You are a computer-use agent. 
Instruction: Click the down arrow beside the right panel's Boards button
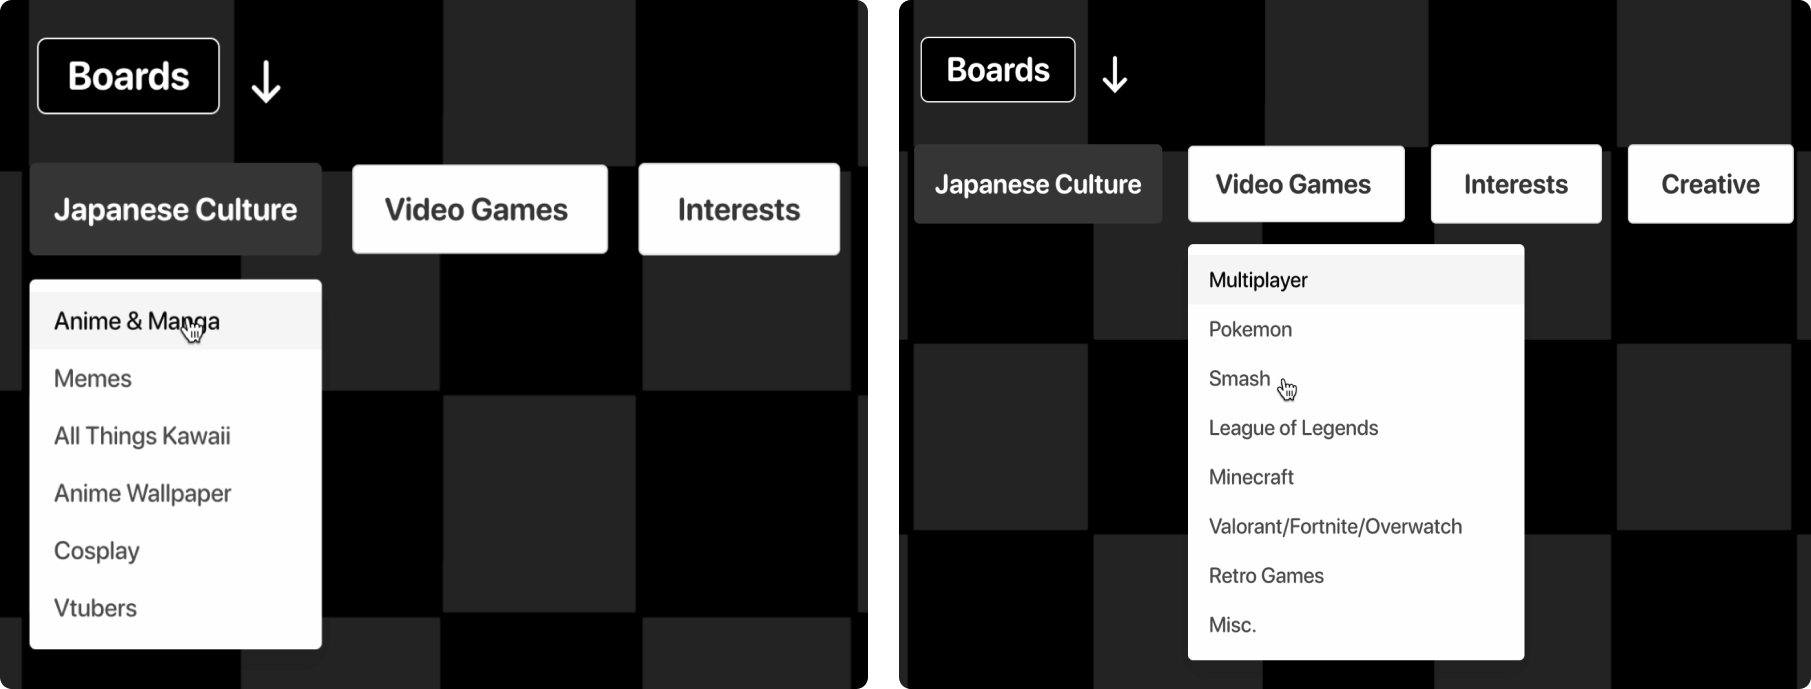click(1115, 75)
